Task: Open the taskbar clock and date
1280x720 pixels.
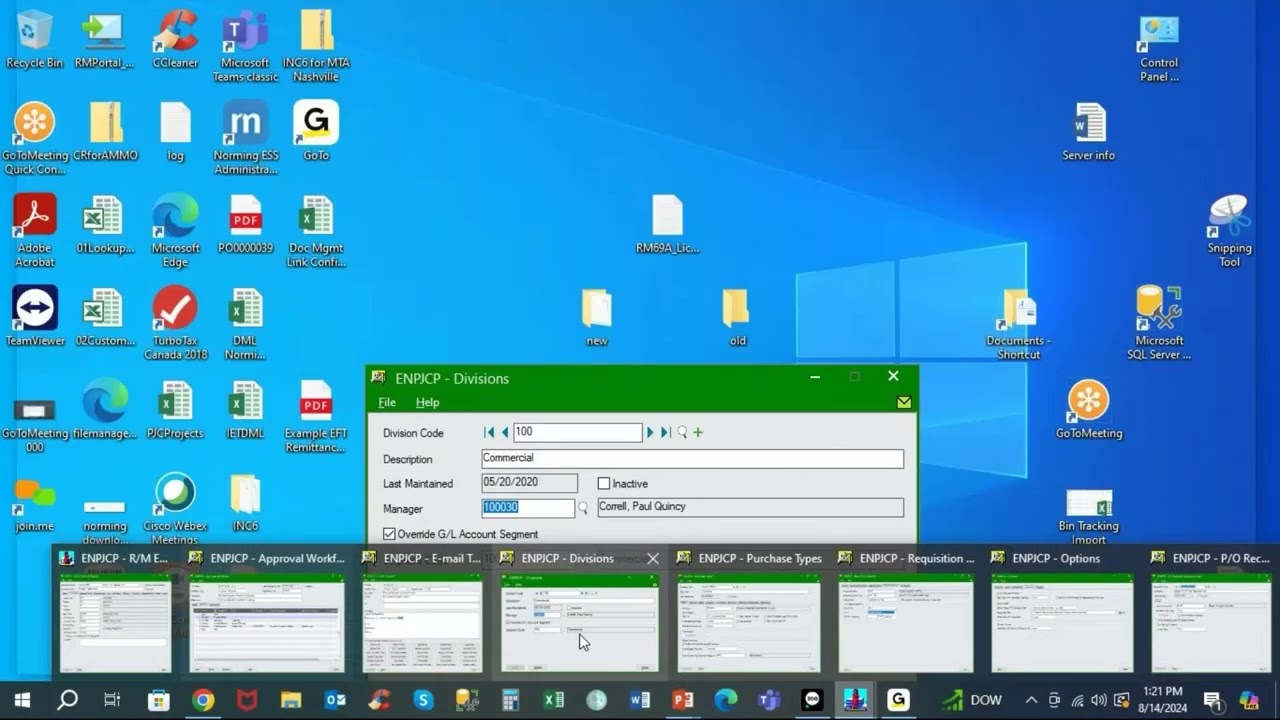Action: coord(1161,700)
